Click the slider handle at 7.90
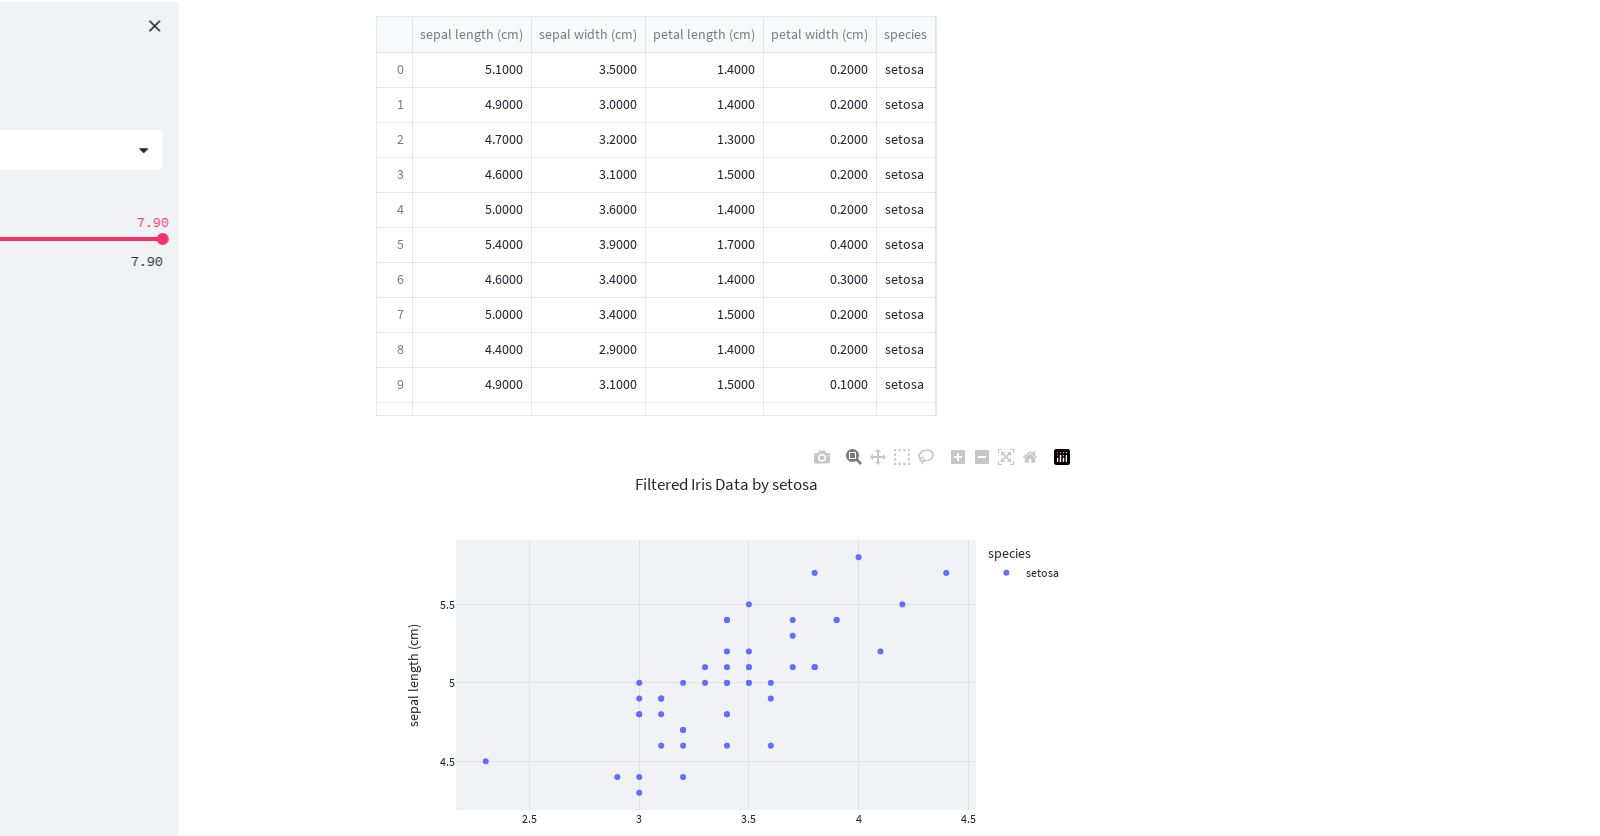This screenshot has width=1600, height=836. click(162, 239)
